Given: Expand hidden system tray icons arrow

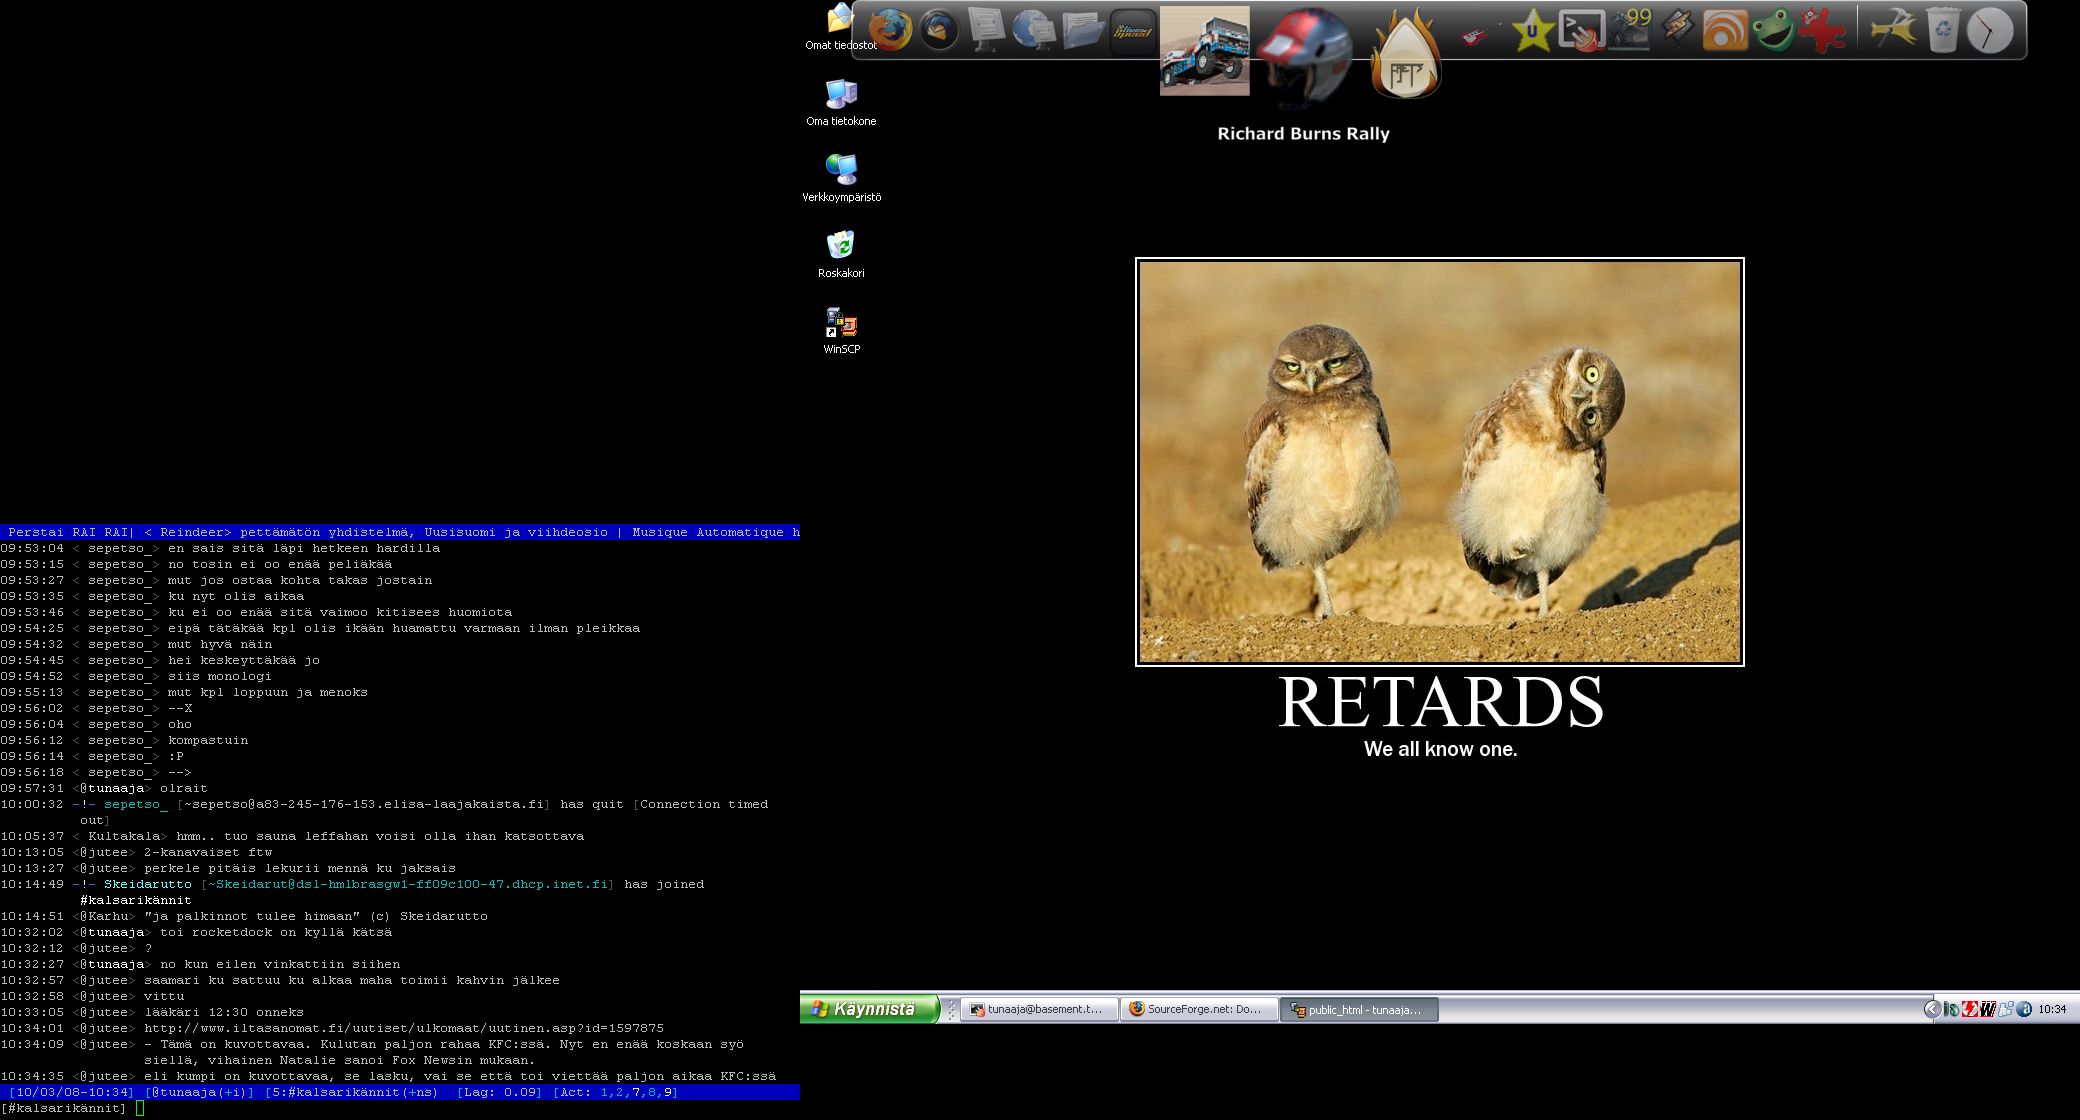Looking at the screenshot, I should (1932, 1009).
